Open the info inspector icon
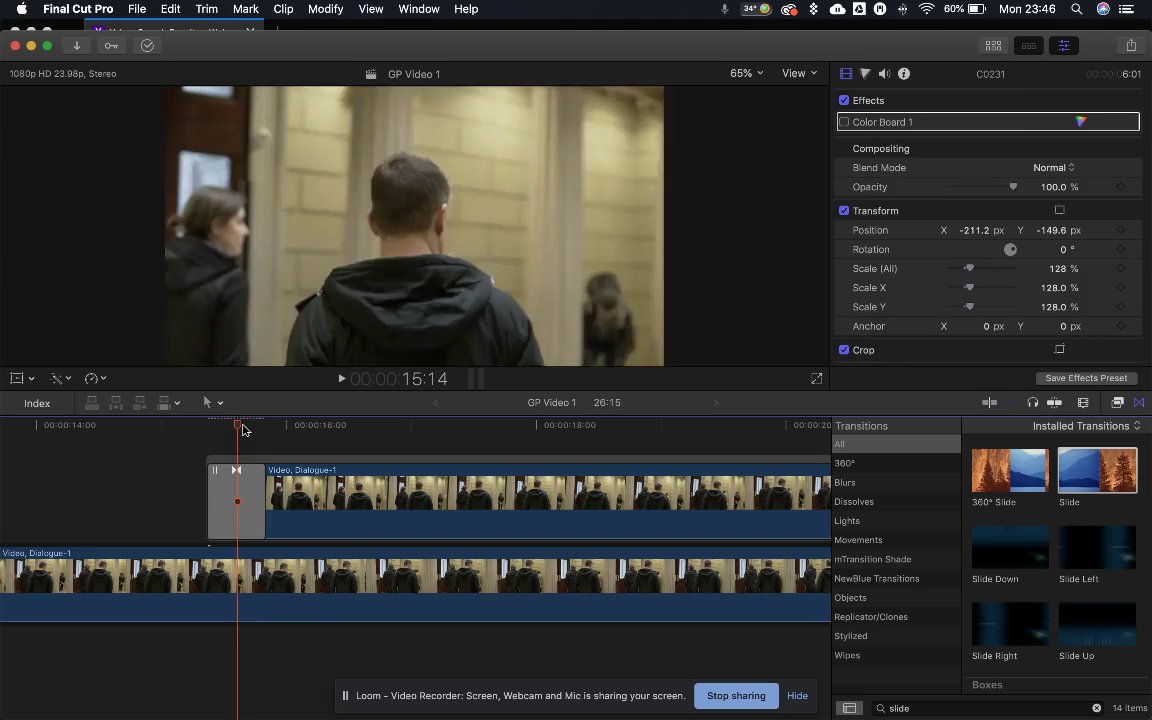The width and height of the screenshot is (1152, 720). [x=904, y=74]
